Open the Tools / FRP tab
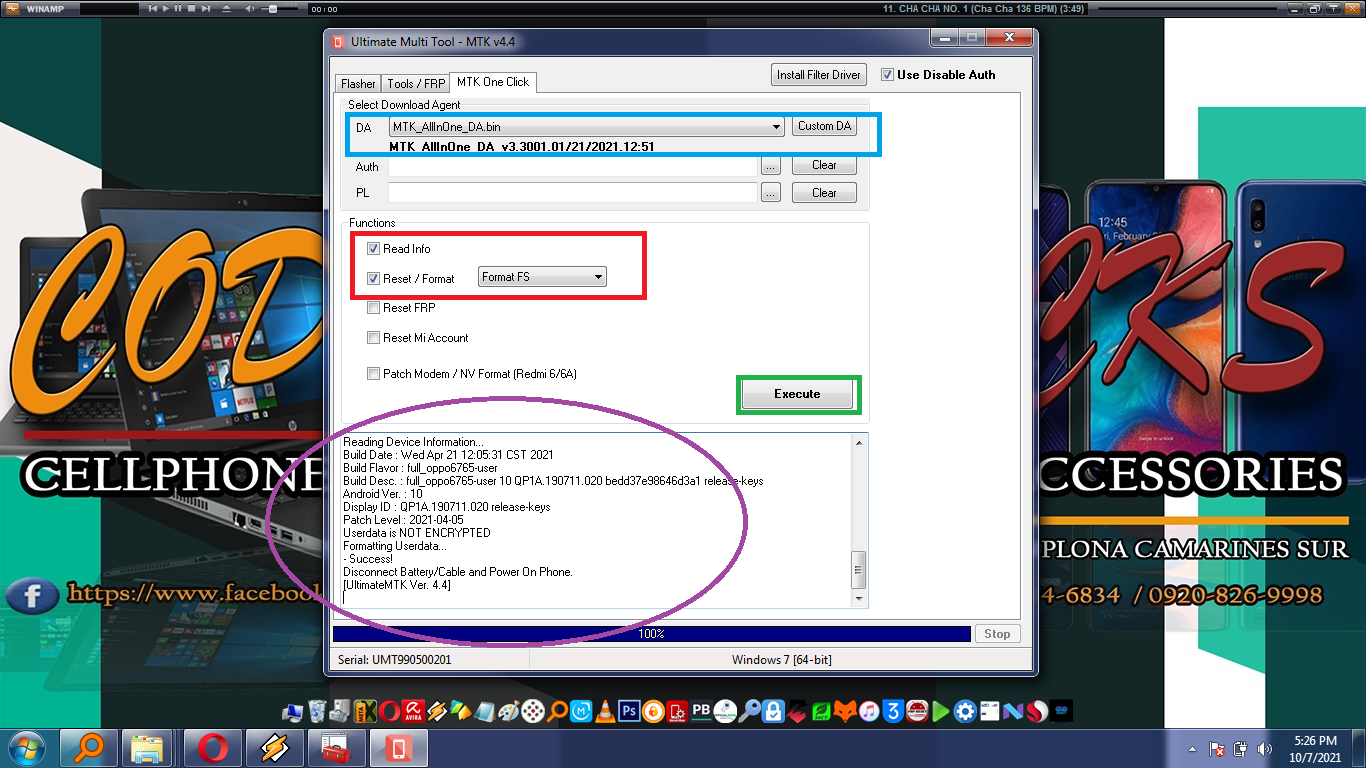Screen dimensions: 1366x768 [x=416, y=84]
